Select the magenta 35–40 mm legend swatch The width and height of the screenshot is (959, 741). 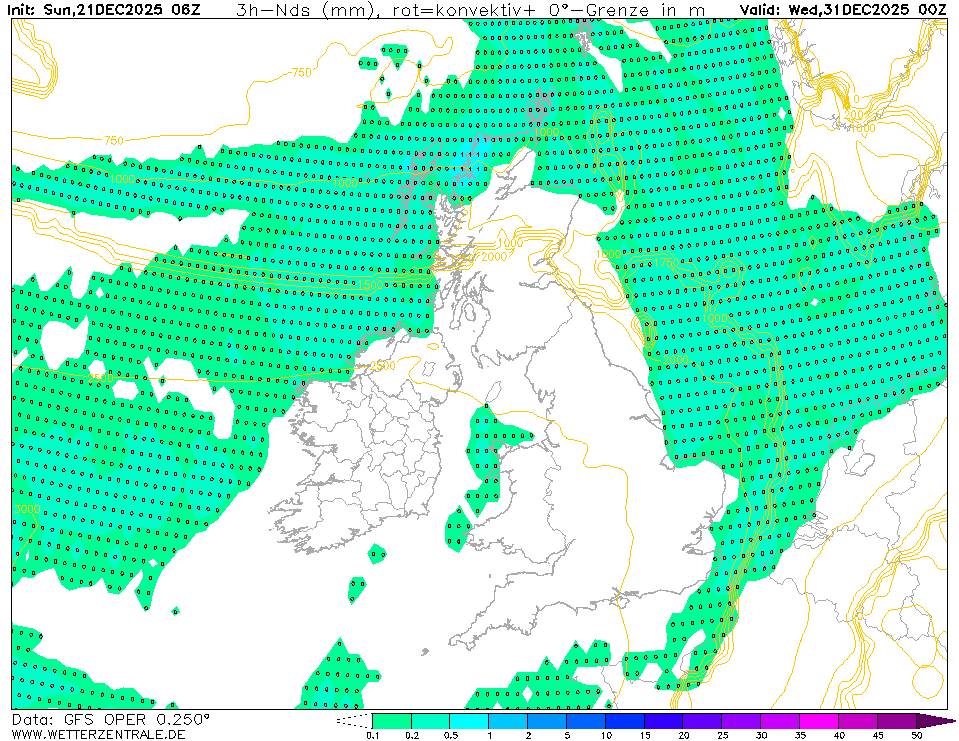[x=820, y=720]
